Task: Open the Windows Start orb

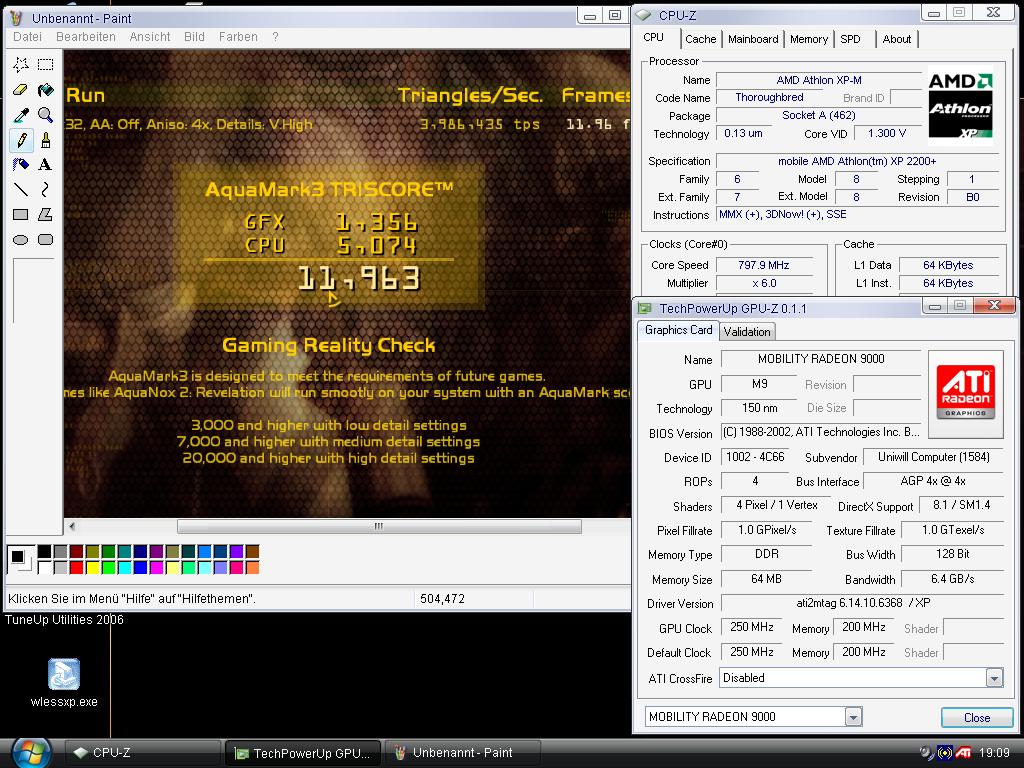Action: pyautogui.click(x=31, y=752)
